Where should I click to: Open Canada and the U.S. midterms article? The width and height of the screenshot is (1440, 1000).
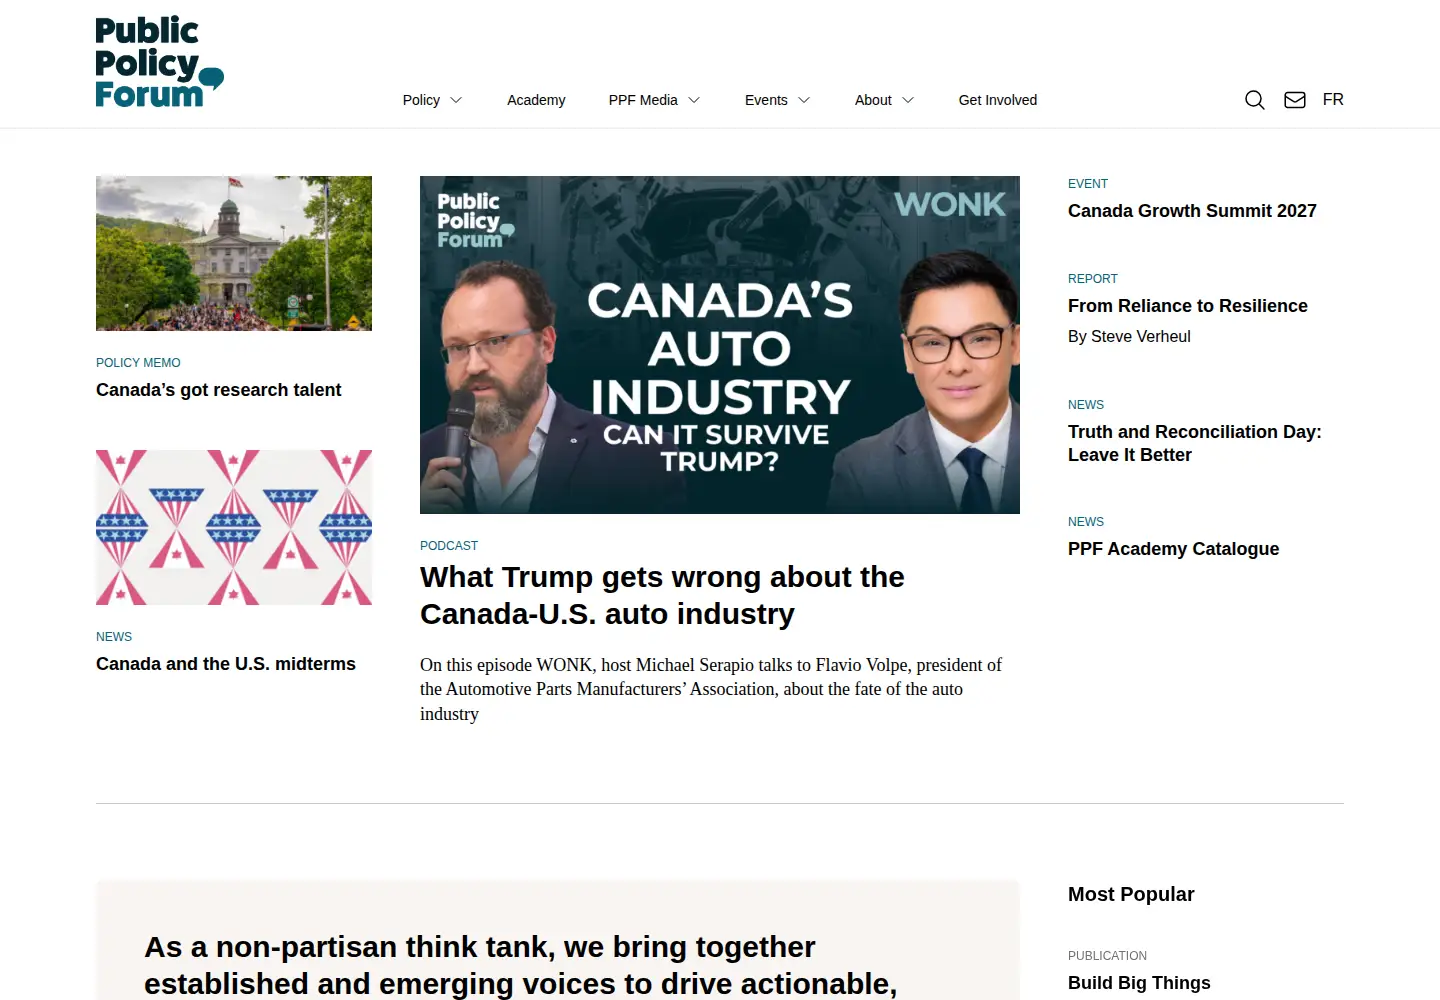(x=226, y=664)
